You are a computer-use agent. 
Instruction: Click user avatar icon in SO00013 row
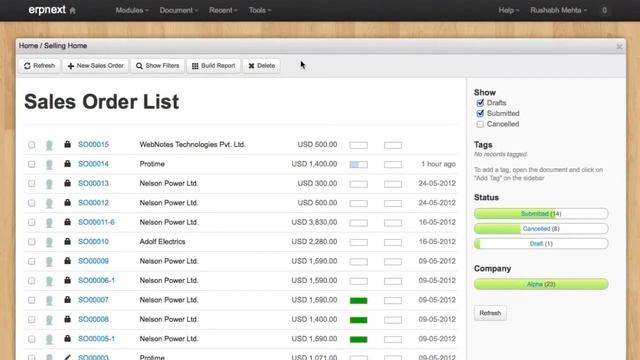[x=49, y=184]
